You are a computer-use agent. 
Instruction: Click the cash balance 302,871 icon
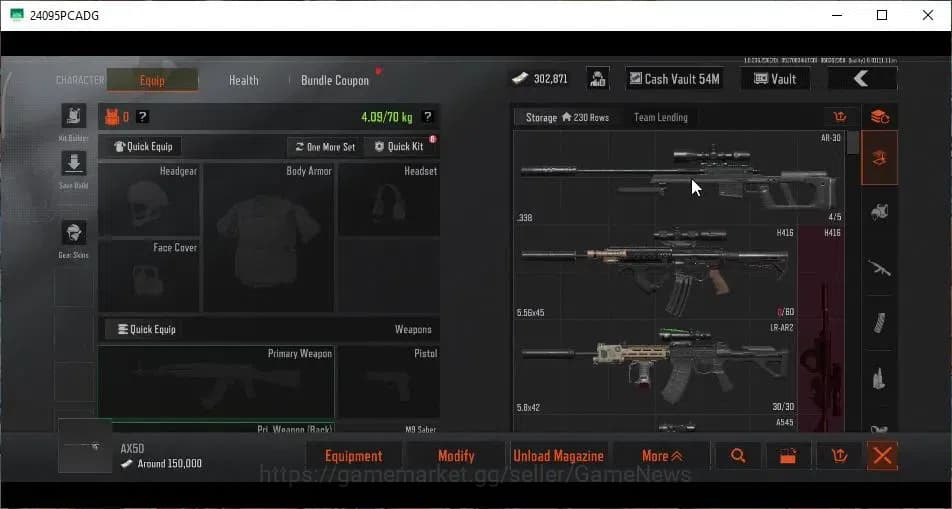tap(520, 79)
